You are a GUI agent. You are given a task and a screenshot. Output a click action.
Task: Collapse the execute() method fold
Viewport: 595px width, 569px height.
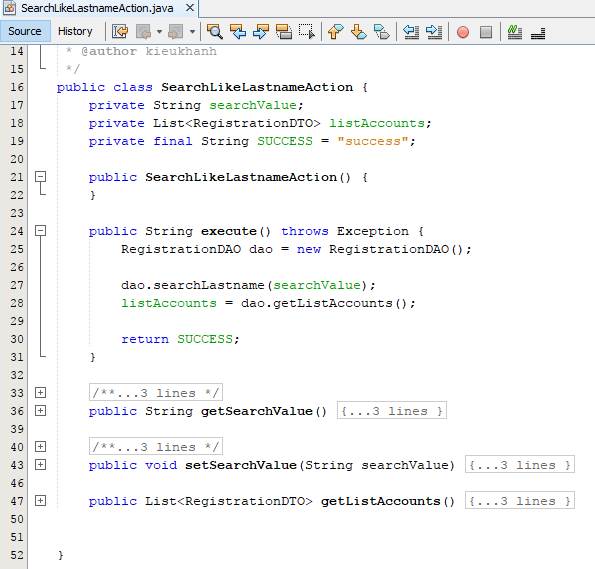click(x=41, y=231)
